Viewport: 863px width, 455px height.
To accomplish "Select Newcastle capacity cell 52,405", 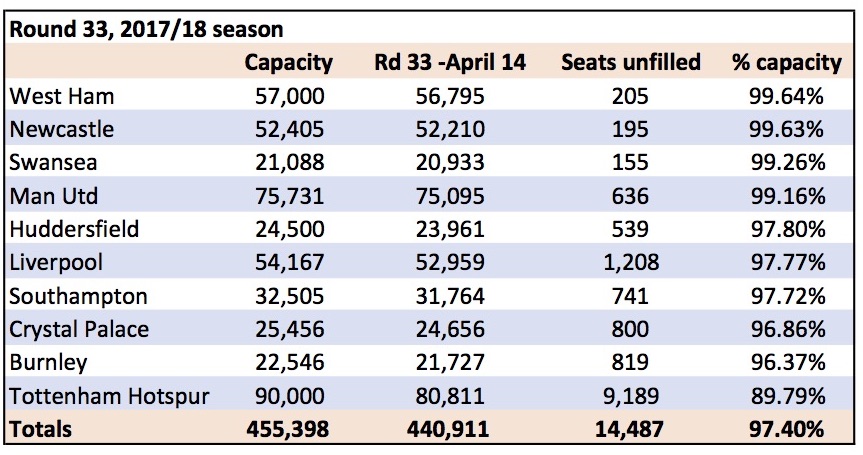I will [x=290, y=129].
